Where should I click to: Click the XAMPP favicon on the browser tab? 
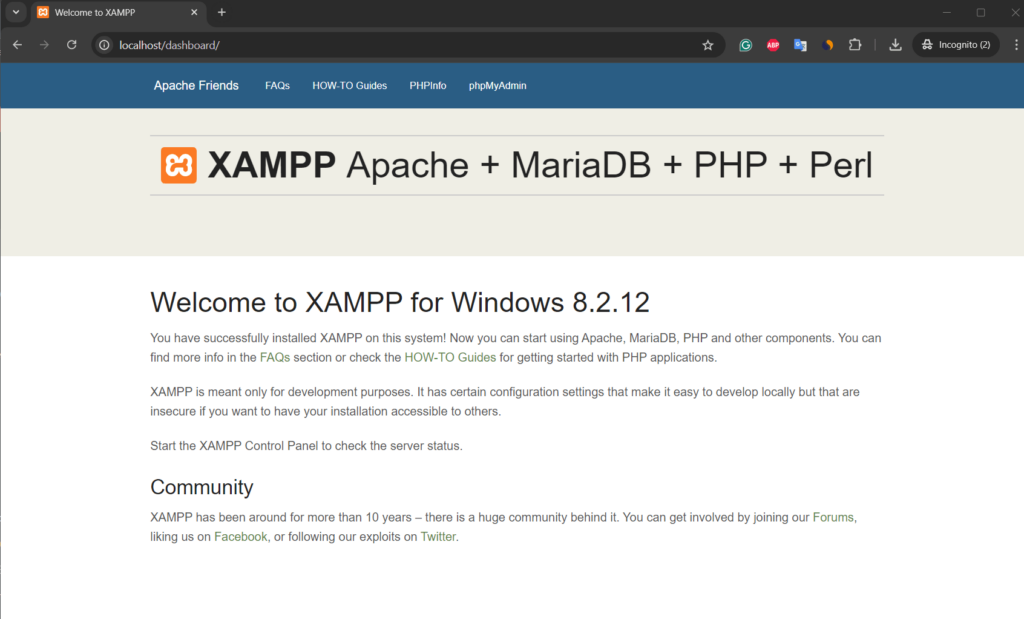[43, 12]
